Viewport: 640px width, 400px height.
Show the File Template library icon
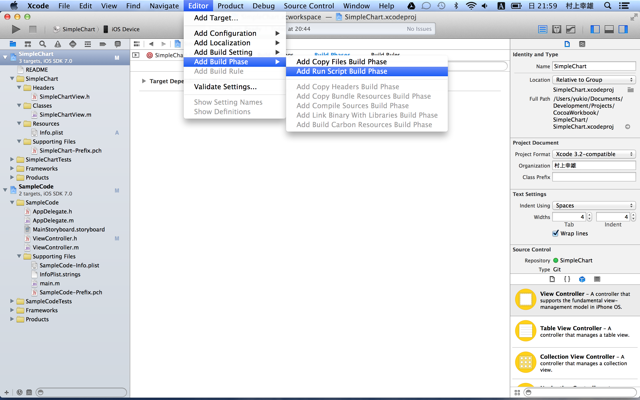552,279
